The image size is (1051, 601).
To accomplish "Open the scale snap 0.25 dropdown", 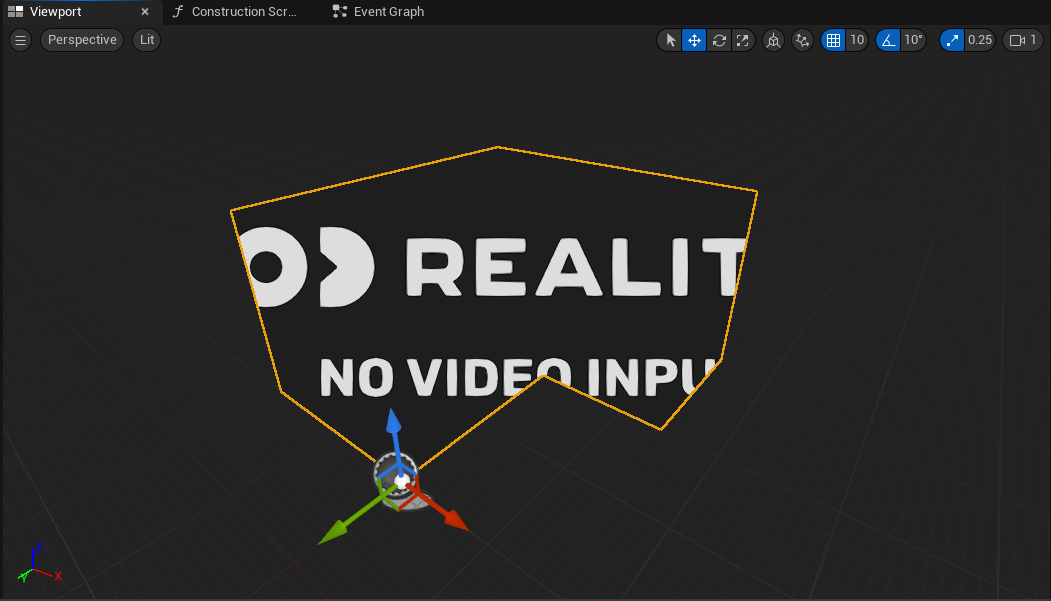I will (x=980, y=40).
